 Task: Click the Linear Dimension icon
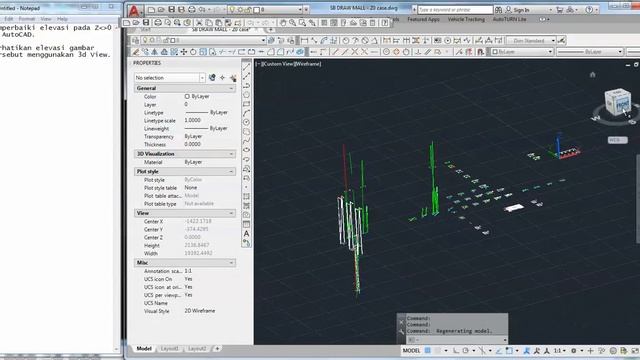(304, 40)
